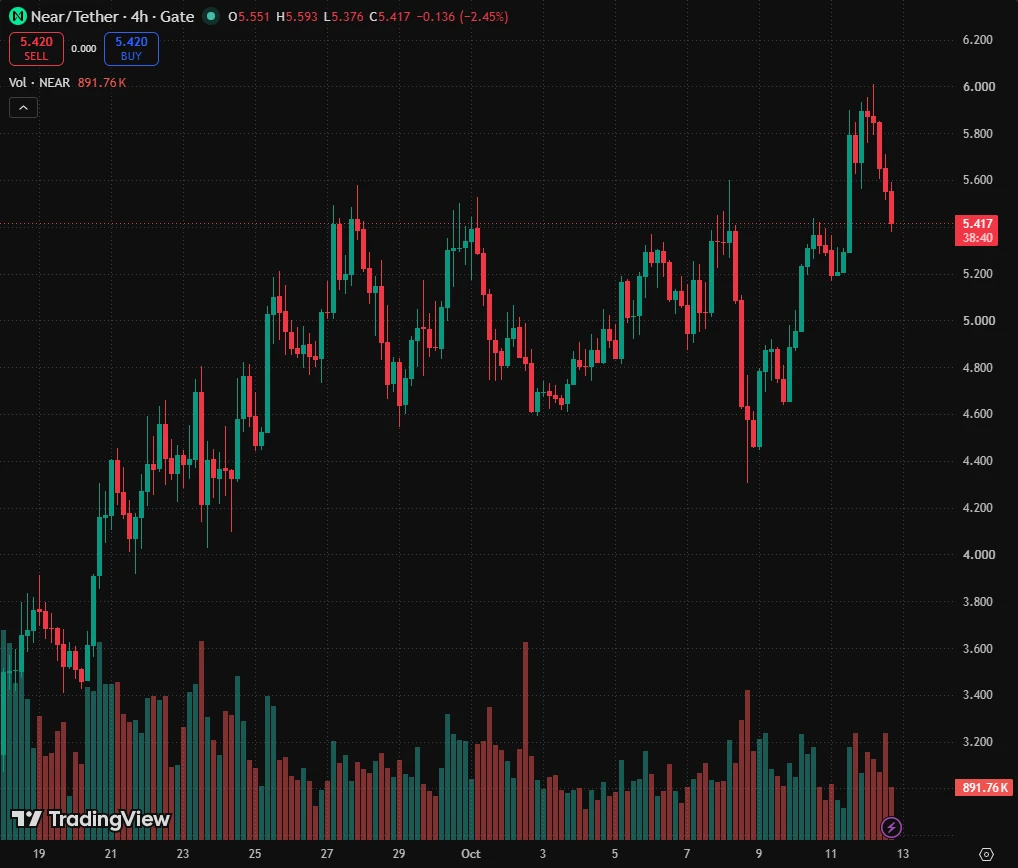Click the 5.600 price axis label
The image size is (1018, 868).
pos(978,180)
